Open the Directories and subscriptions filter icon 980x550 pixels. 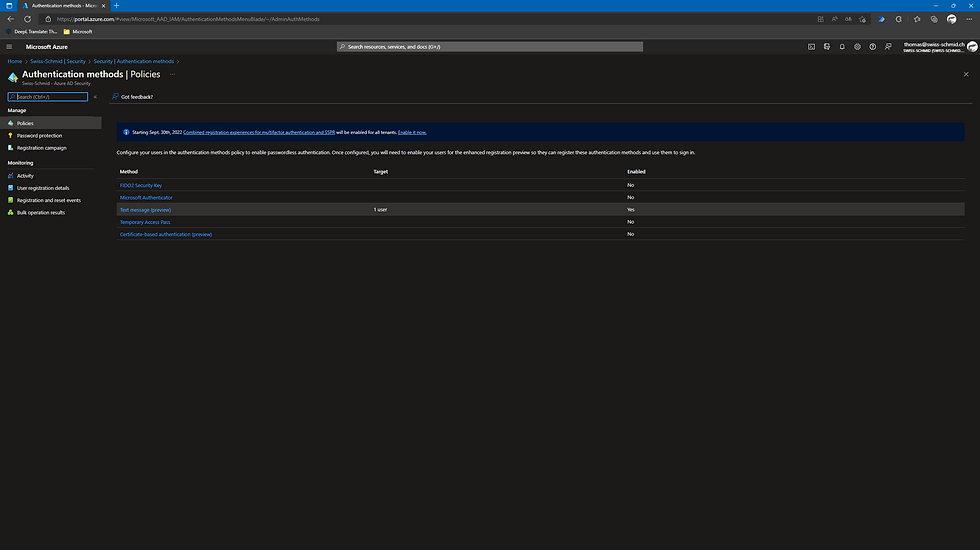(827, 47)
